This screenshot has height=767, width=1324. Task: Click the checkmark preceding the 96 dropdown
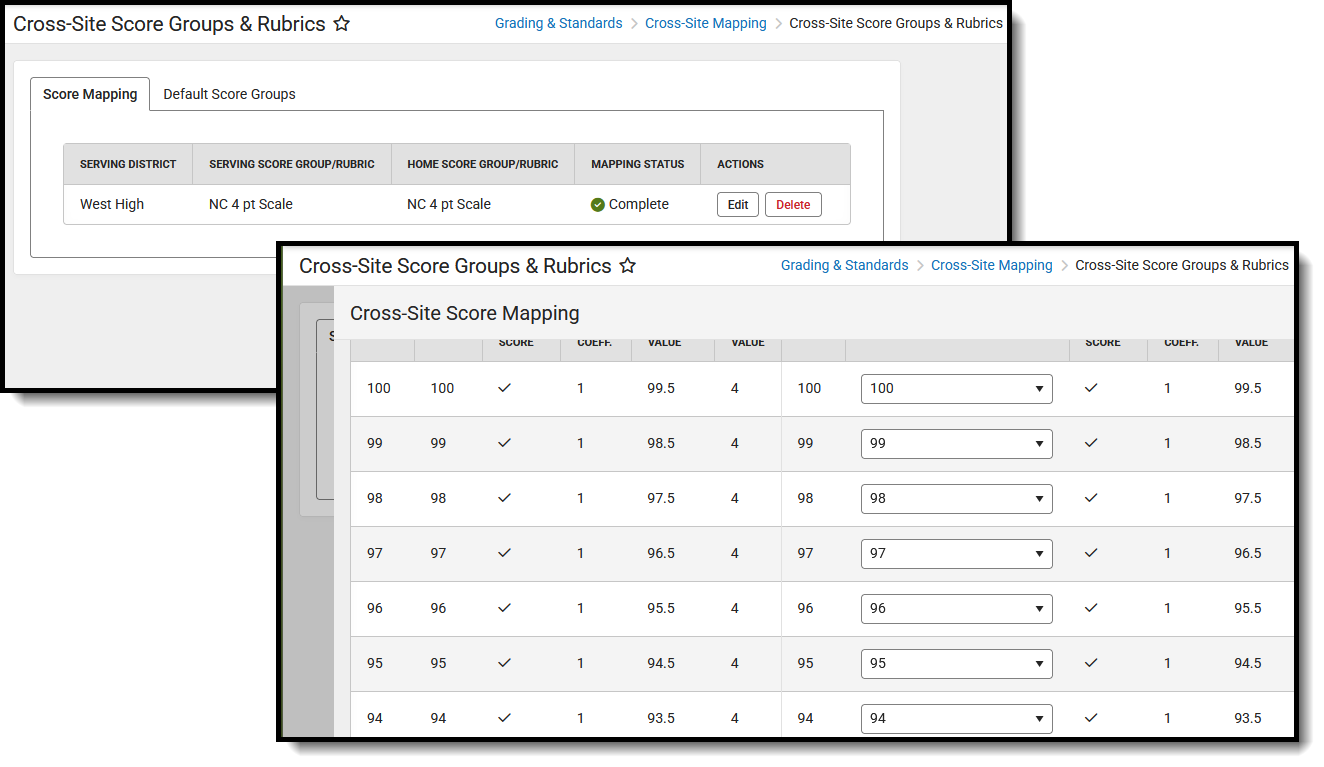[504, 608]
